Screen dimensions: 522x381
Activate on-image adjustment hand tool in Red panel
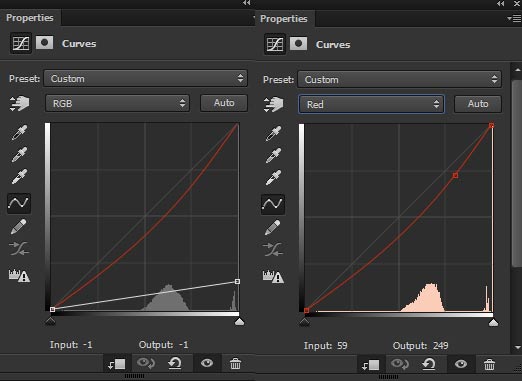[273, 104]
